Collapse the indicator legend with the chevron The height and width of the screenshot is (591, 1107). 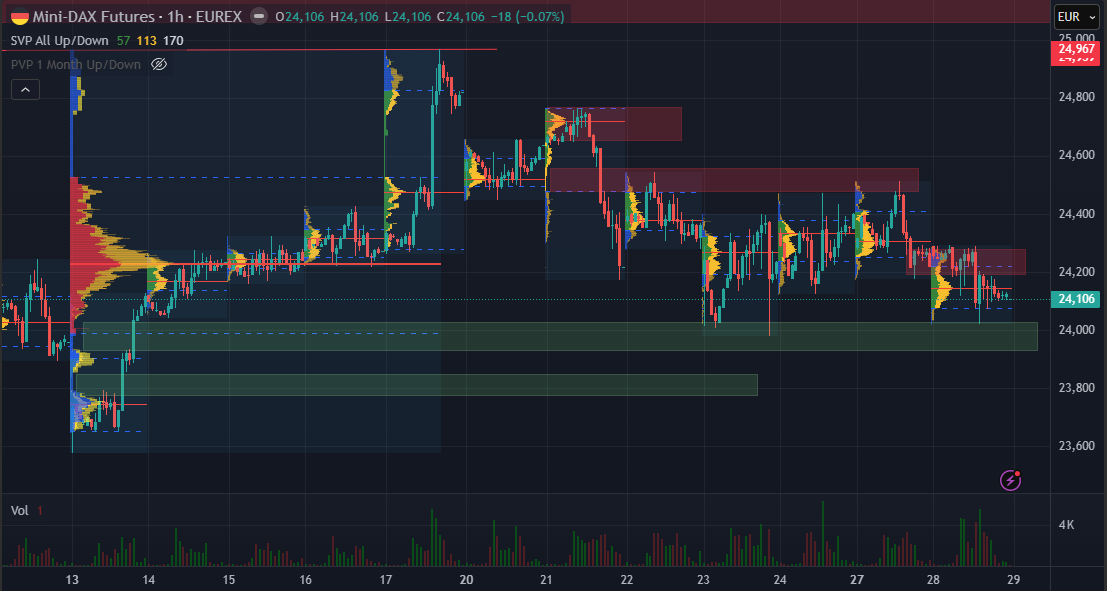(25, 90)
